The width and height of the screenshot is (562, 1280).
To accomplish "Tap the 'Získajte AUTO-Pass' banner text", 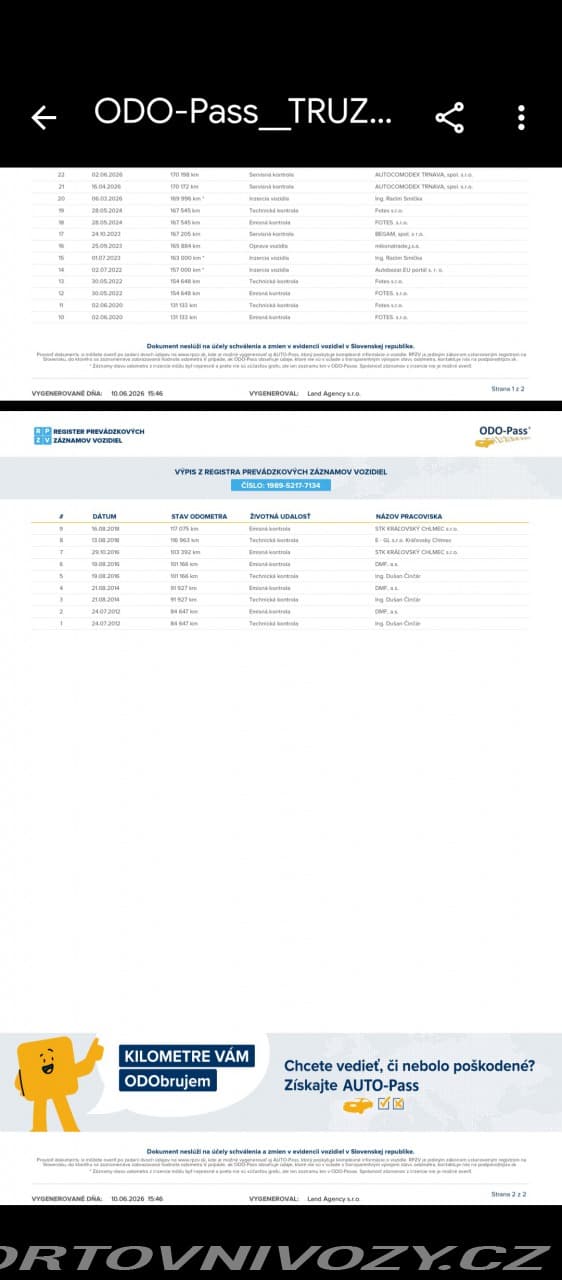I will [351, 1086].
